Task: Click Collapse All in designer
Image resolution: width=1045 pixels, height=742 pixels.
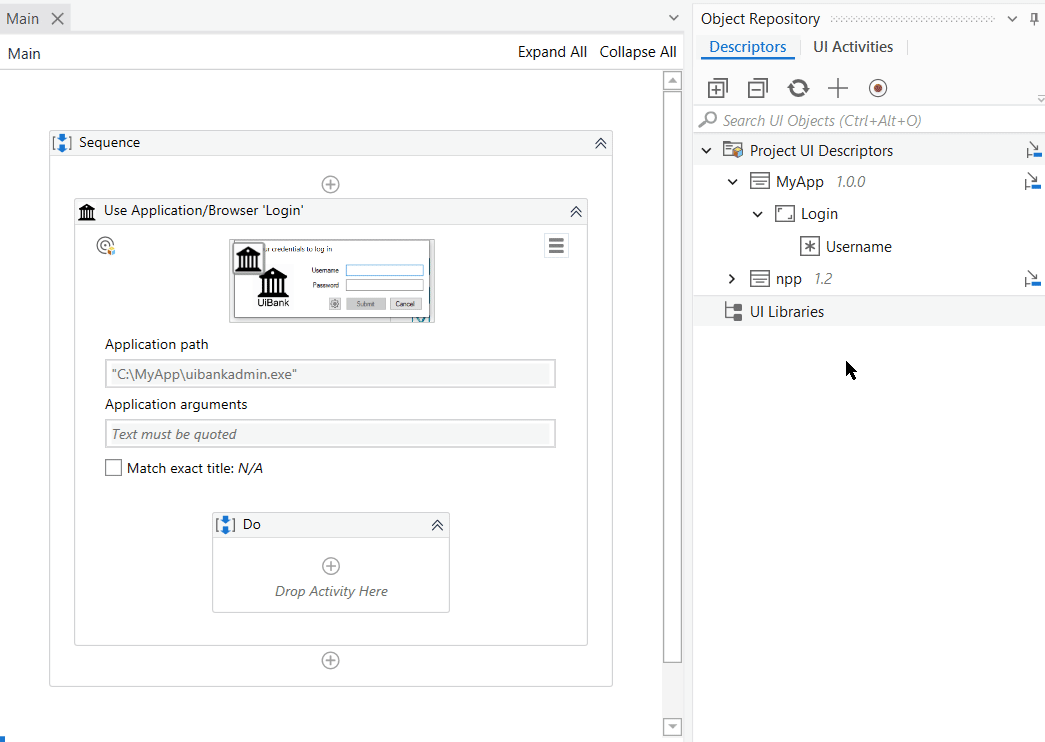Action: [x=638, y=52]
